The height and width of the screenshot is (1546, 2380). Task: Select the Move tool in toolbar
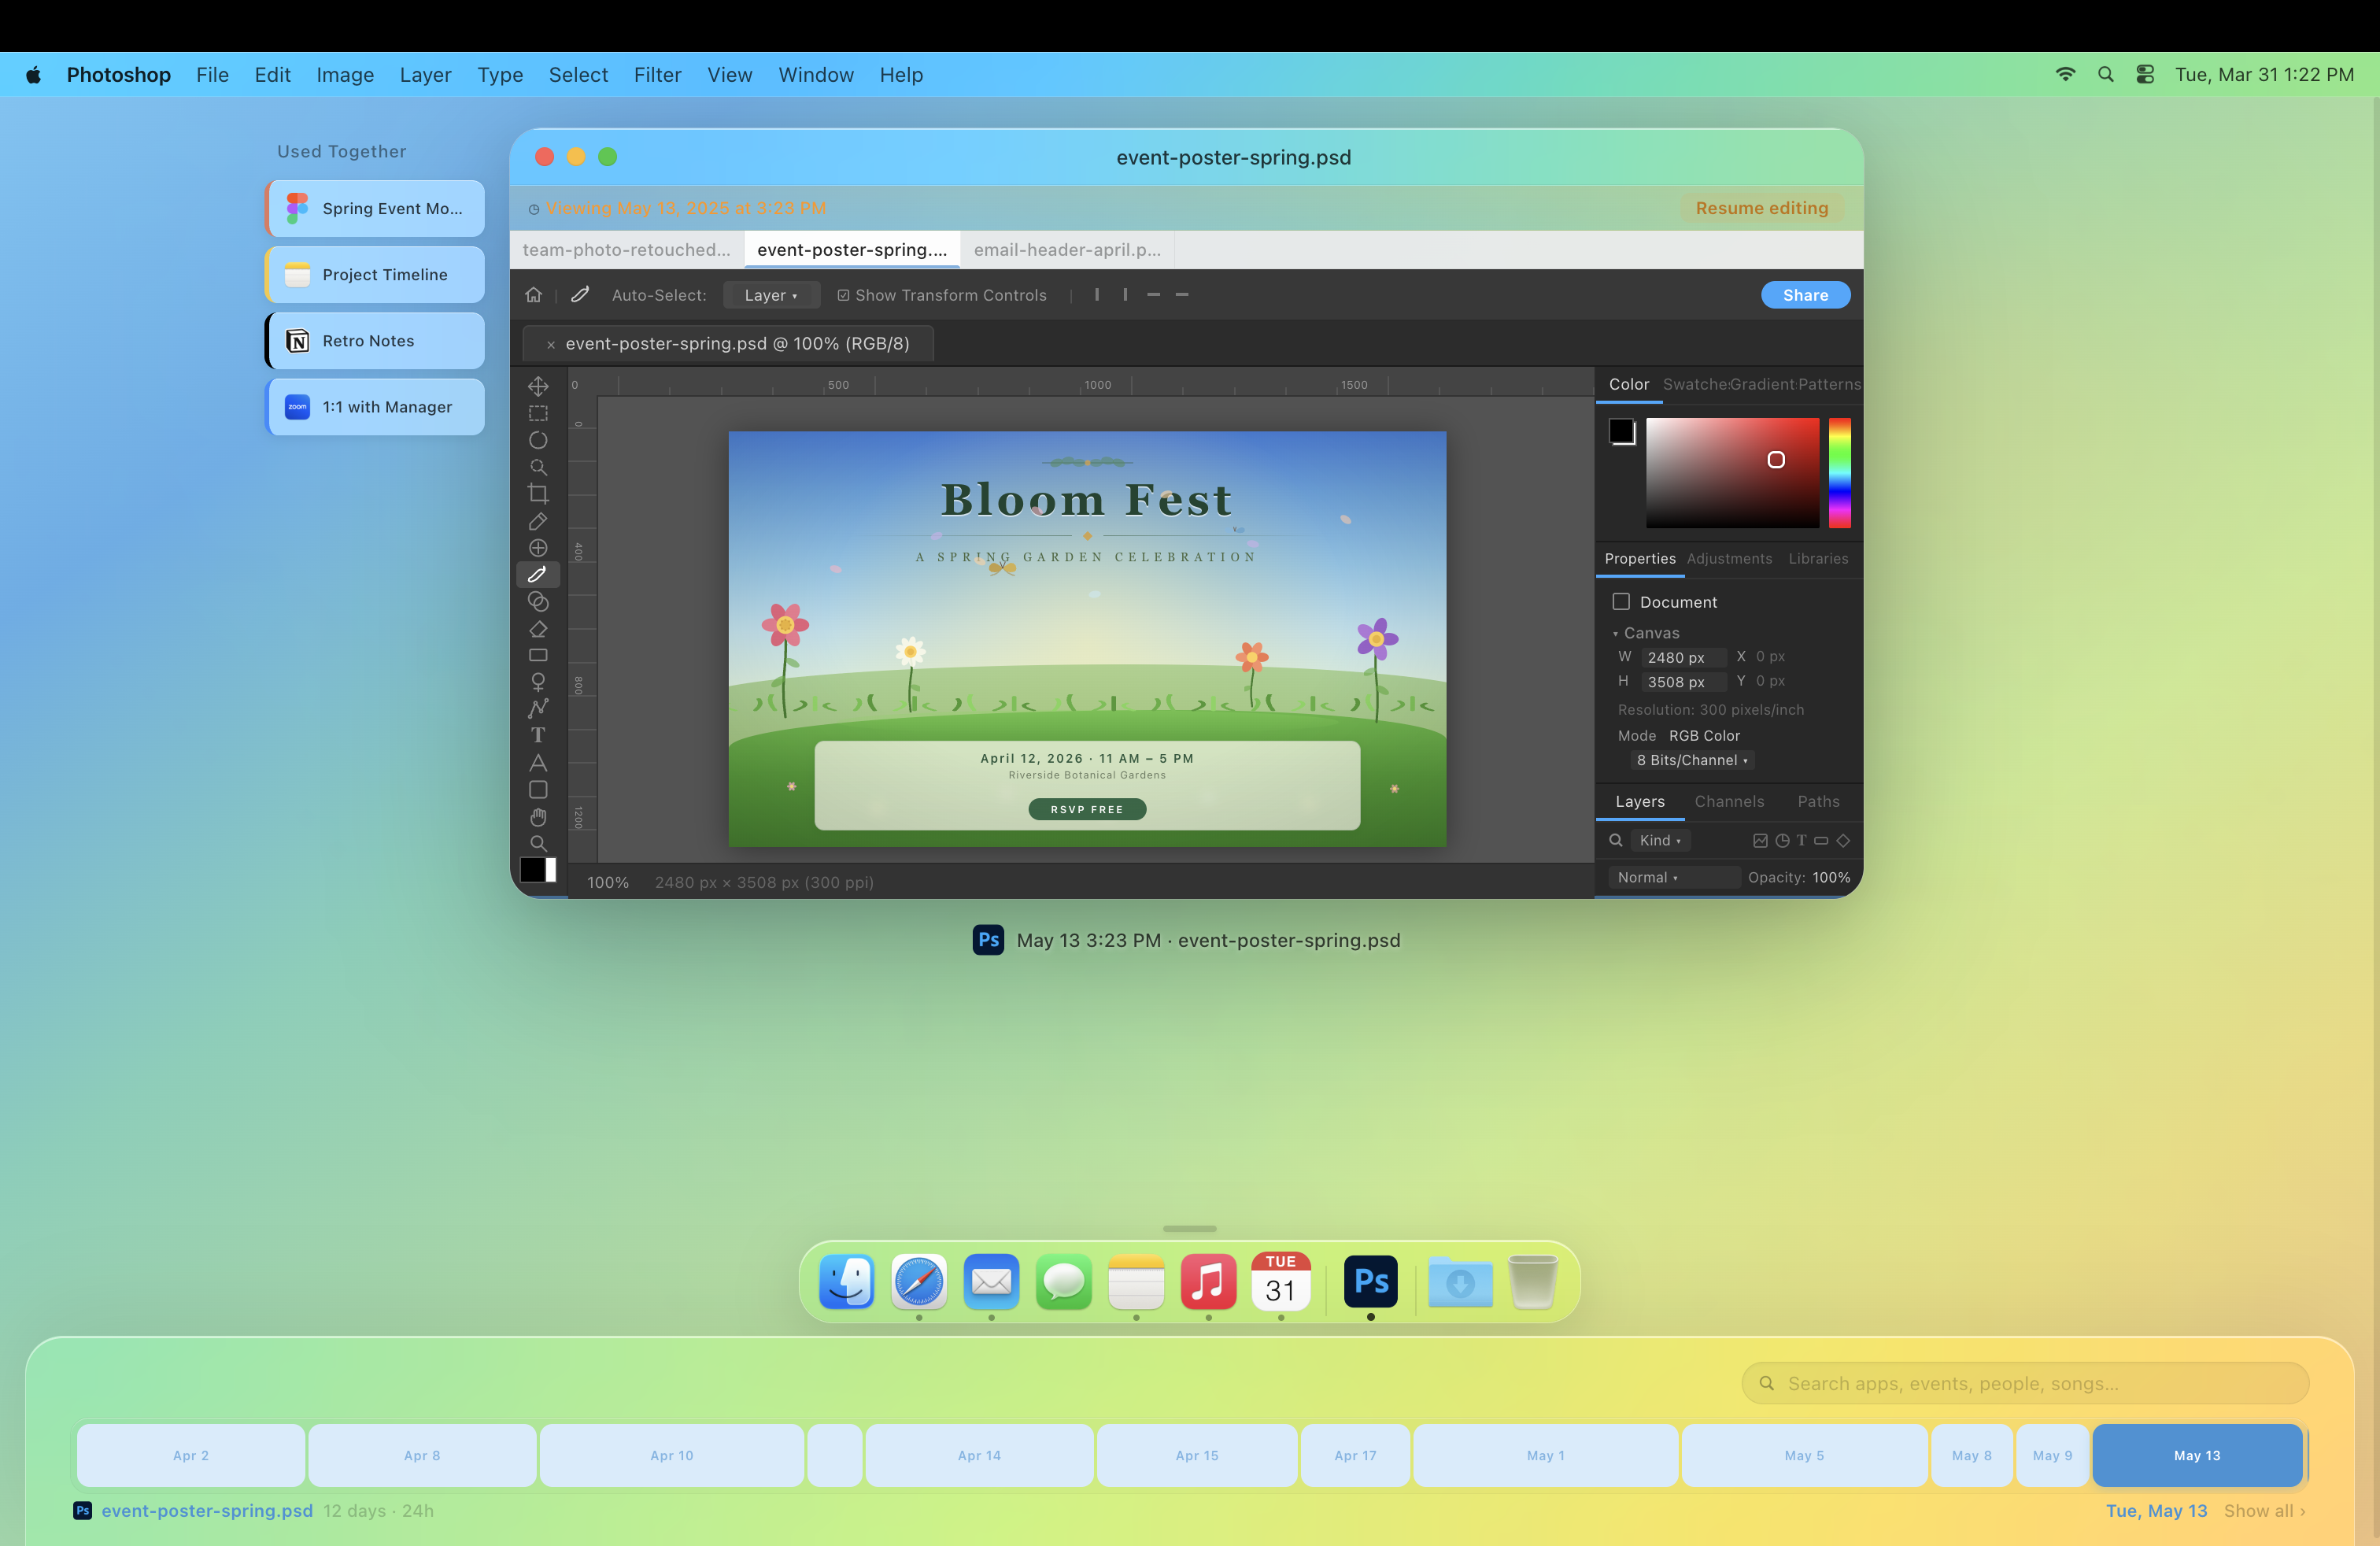(538, 386)
